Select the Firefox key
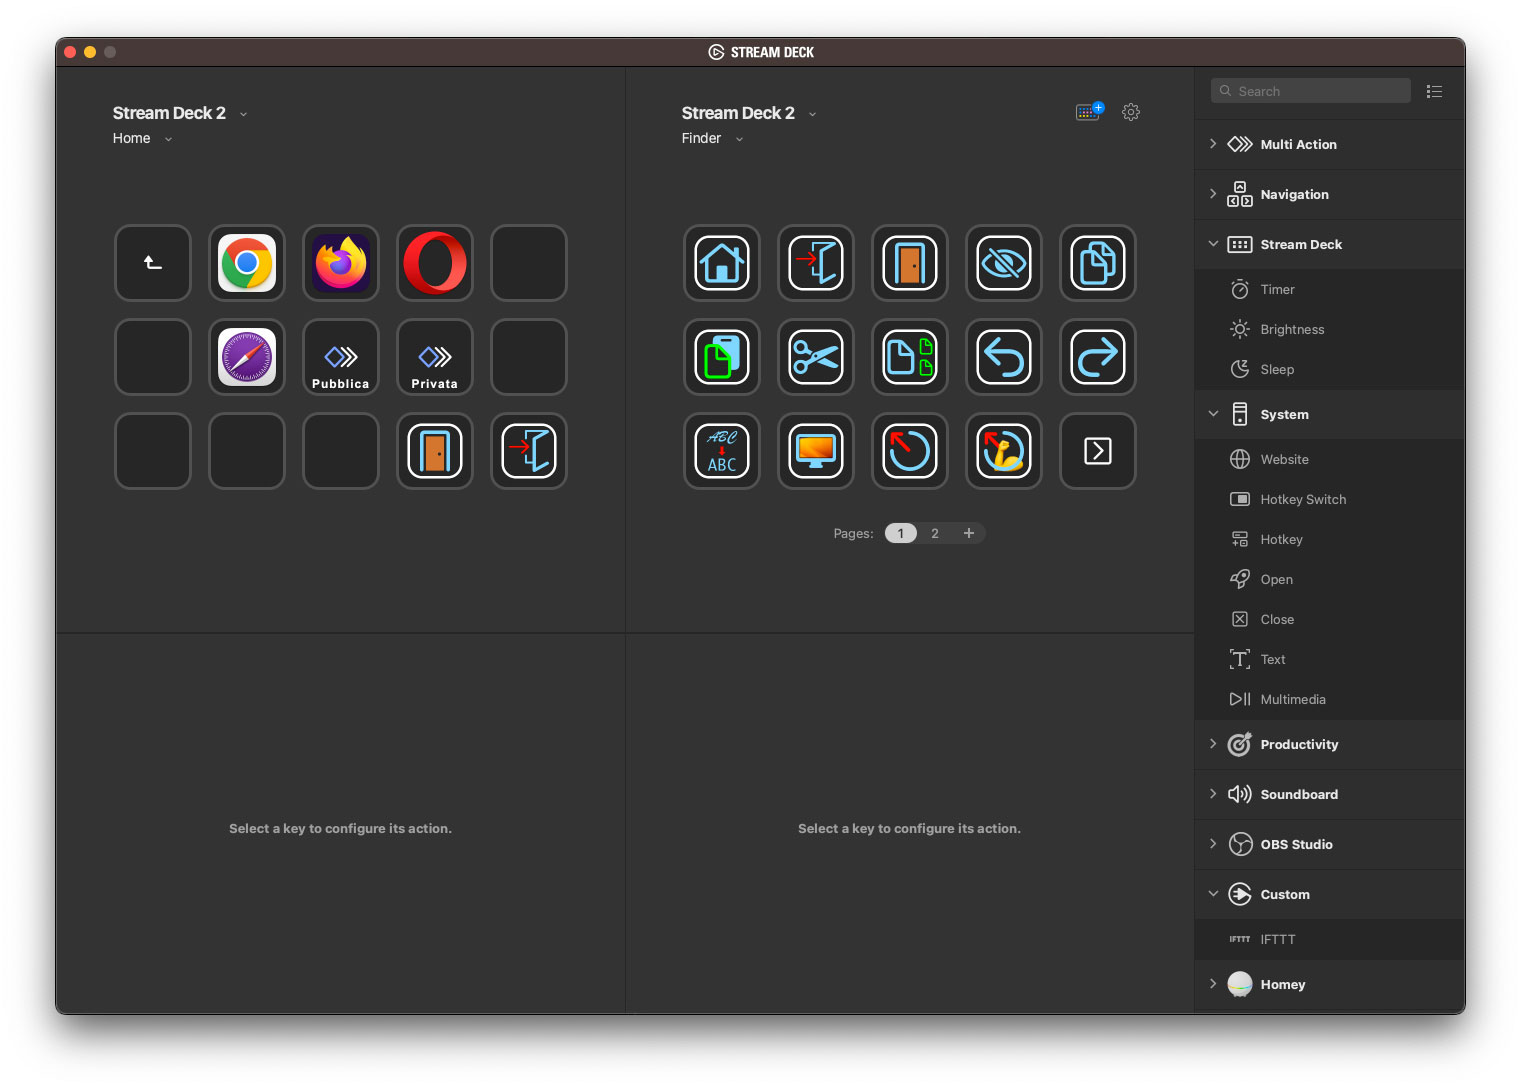The width and height of the screenshot is (1521, 1088). [341, 263]
